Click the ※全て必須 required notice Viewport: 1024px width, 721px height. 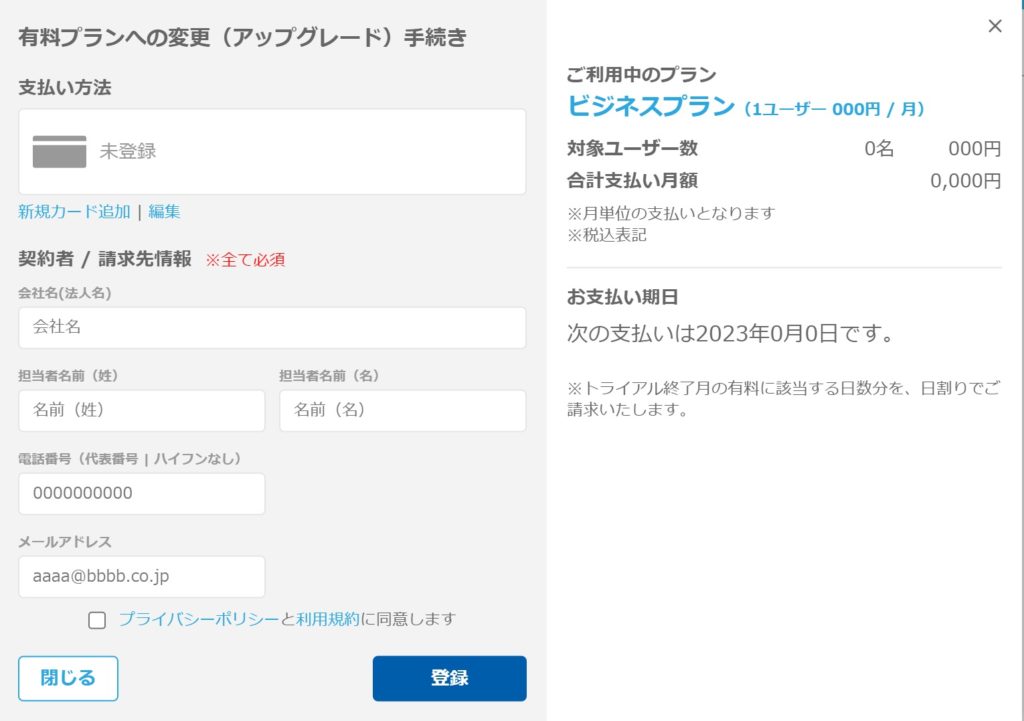point(245,260)
